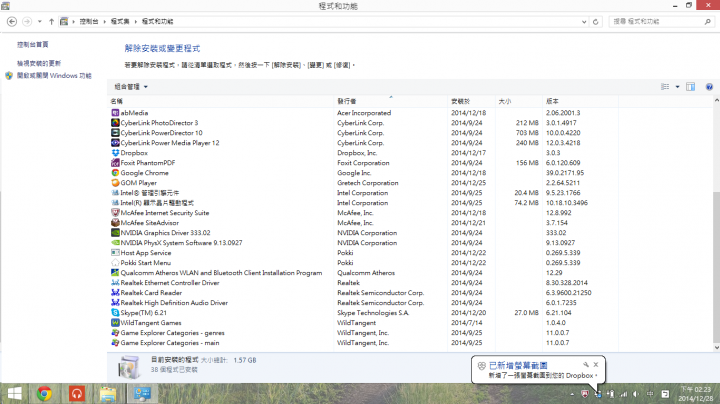The width and height of the screenshot is (720, 404).
Task: Open File Explorer from the taskbar
Action: coord(108,394)
